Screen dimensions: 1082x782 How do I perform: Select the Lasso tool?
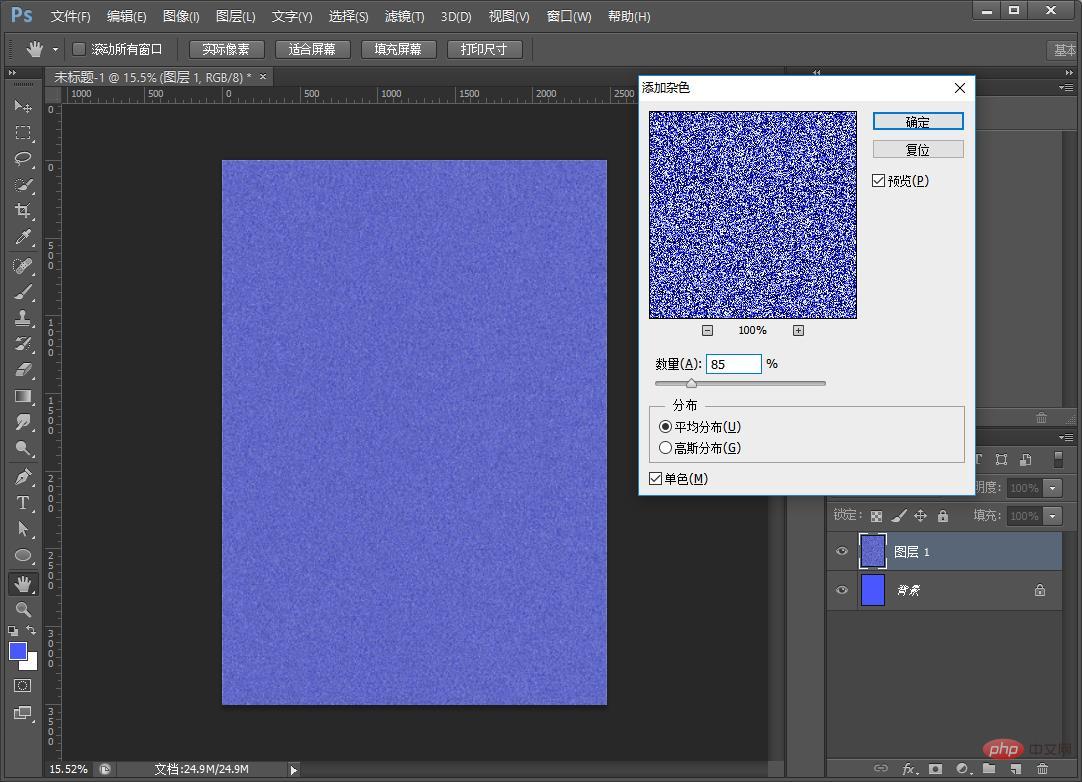pyautogui.click(x=23, y=159)
